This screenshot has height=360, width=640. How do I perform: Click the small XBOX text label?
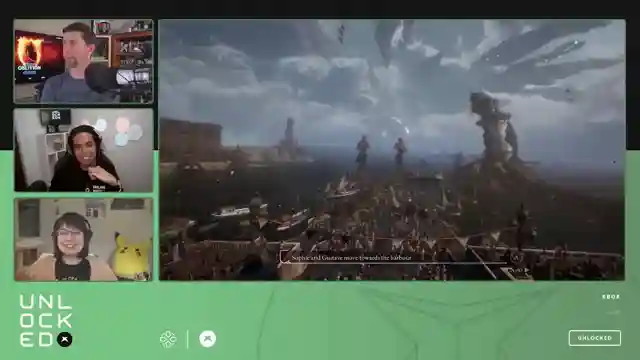tap(611, 297)
